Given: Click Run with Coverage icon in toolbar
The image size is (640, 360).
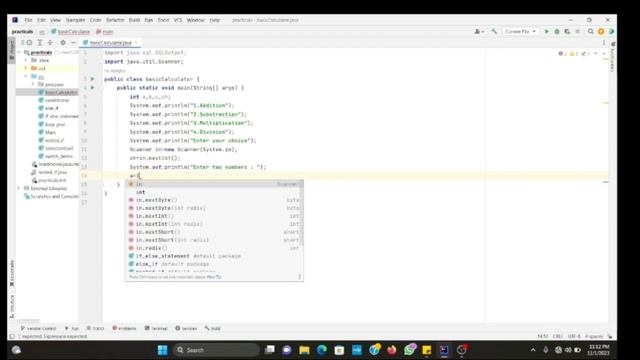Looking at the screenshot, I should 567,31.
